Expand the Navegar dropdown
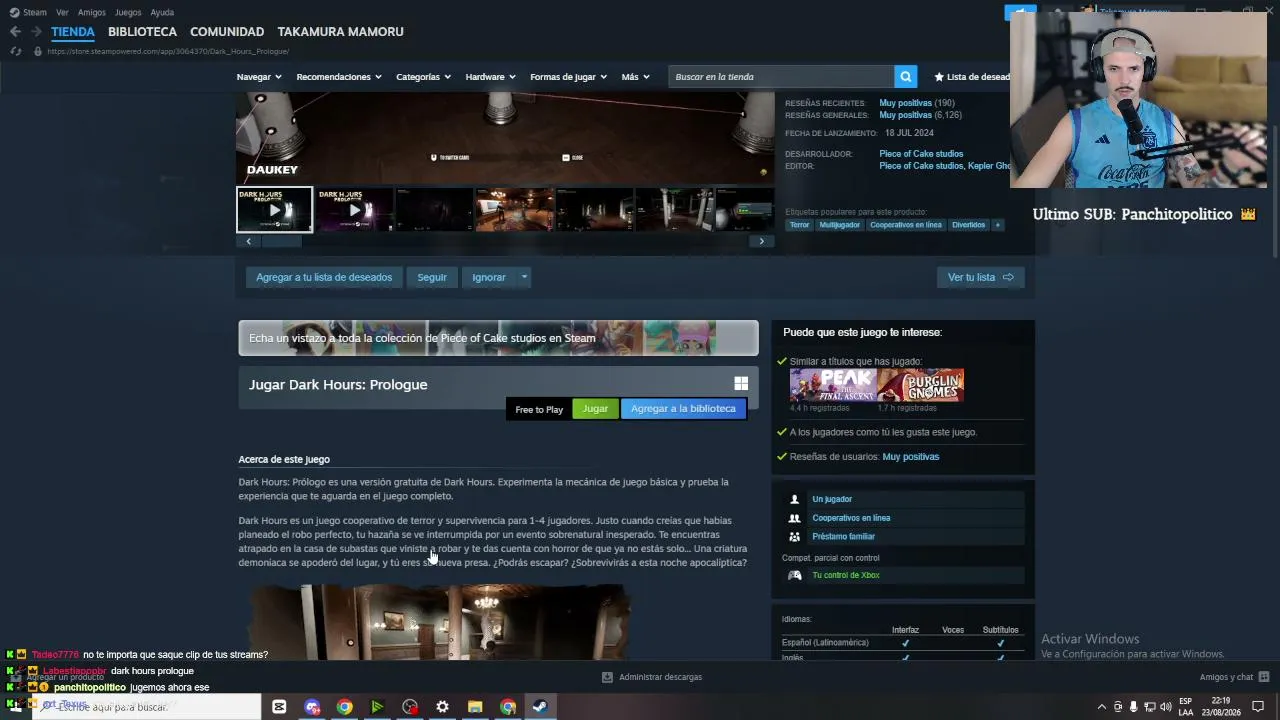The width and height of the screenshot is (1280, 720). [259, 77]
